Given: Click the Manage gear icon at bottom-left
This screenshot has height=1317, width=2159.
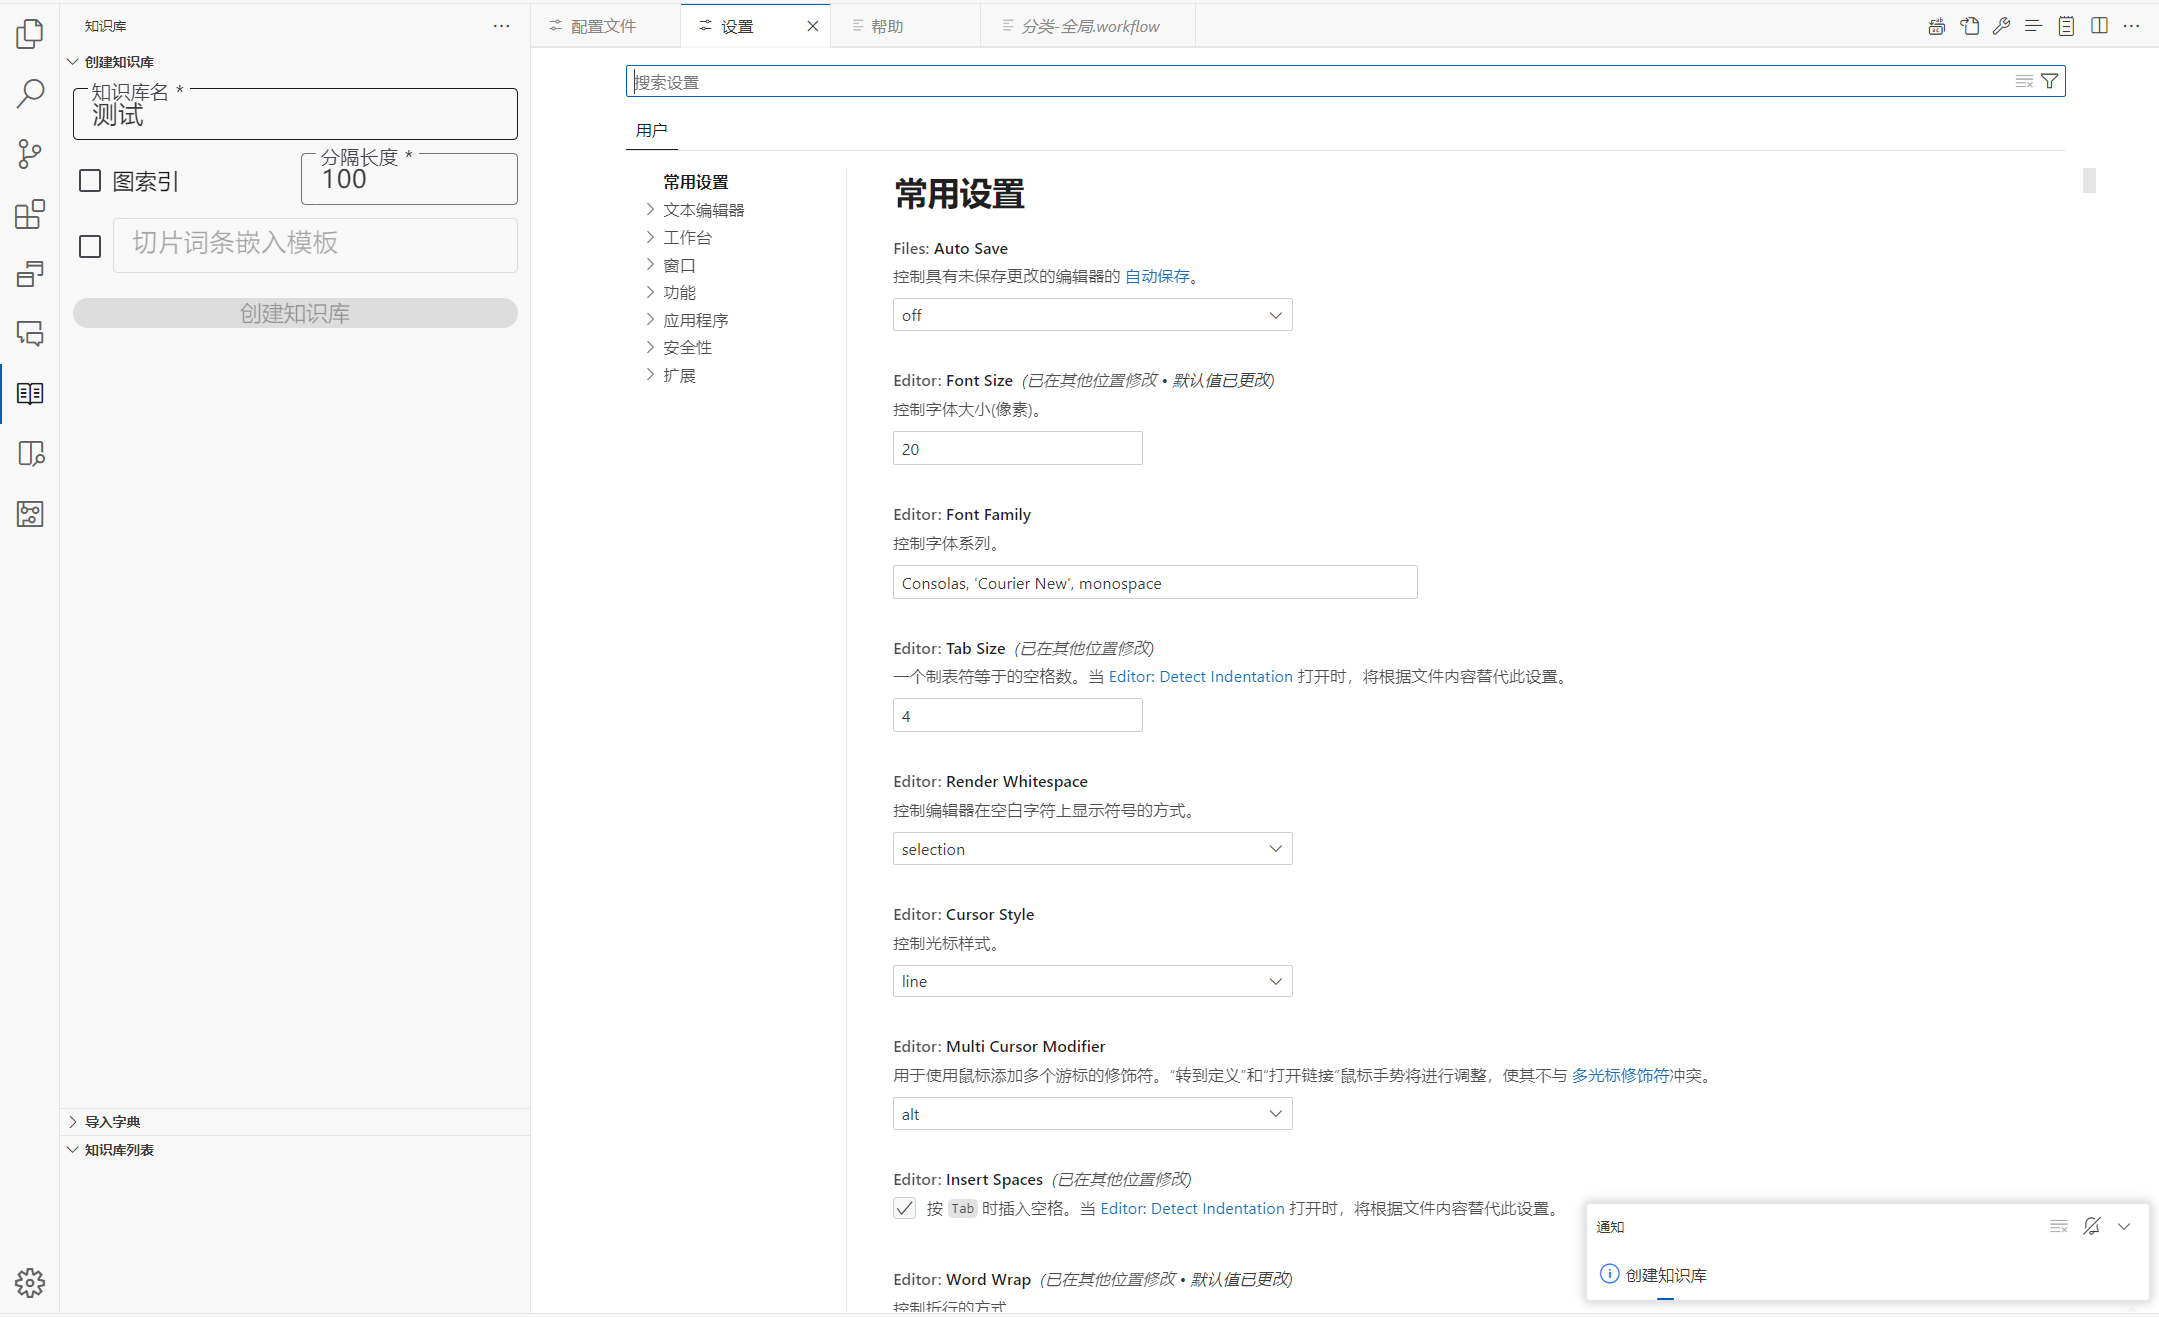Looking at the screenshot, I should (x=30, y=1282).
